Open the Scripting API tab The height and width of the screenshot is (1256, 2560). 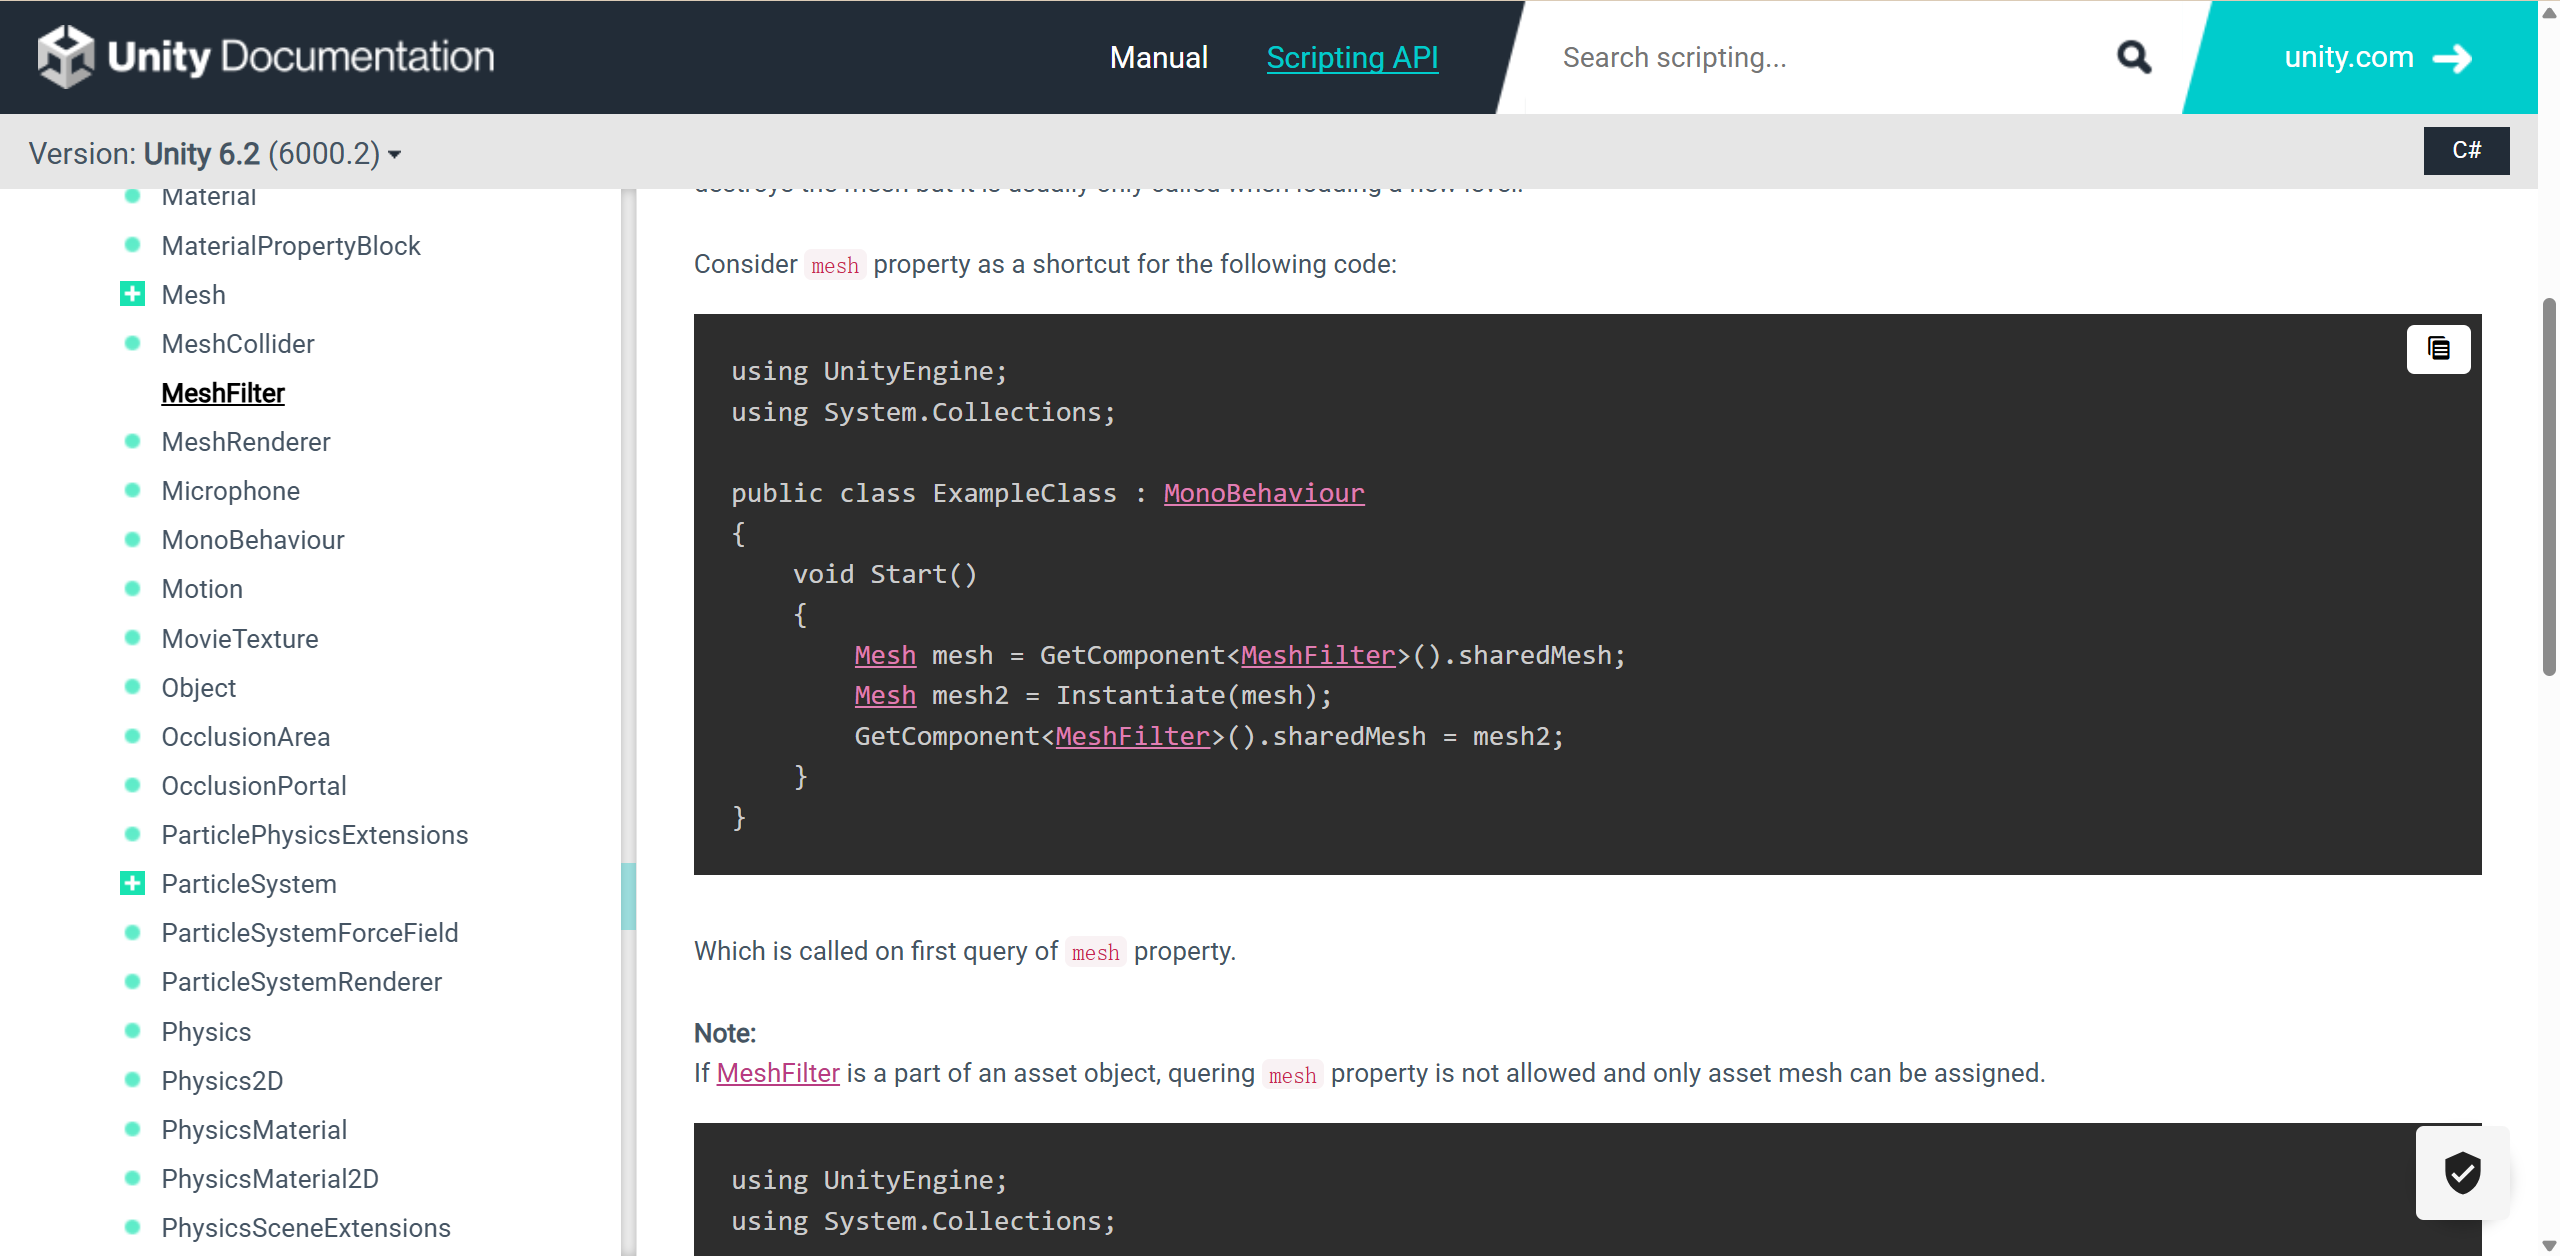click(x=1352, y=58)
